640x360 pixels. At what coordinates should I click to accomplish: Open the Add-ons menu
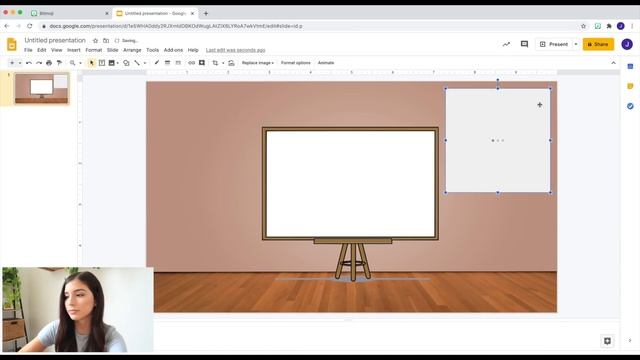point(173,50)
